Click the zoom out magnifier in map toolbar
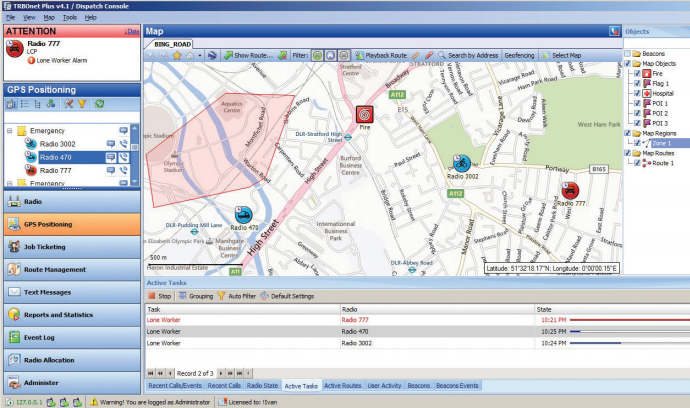The height and width of the screenshot is (408, 690). pyautogui.click(x=164, y=56)
